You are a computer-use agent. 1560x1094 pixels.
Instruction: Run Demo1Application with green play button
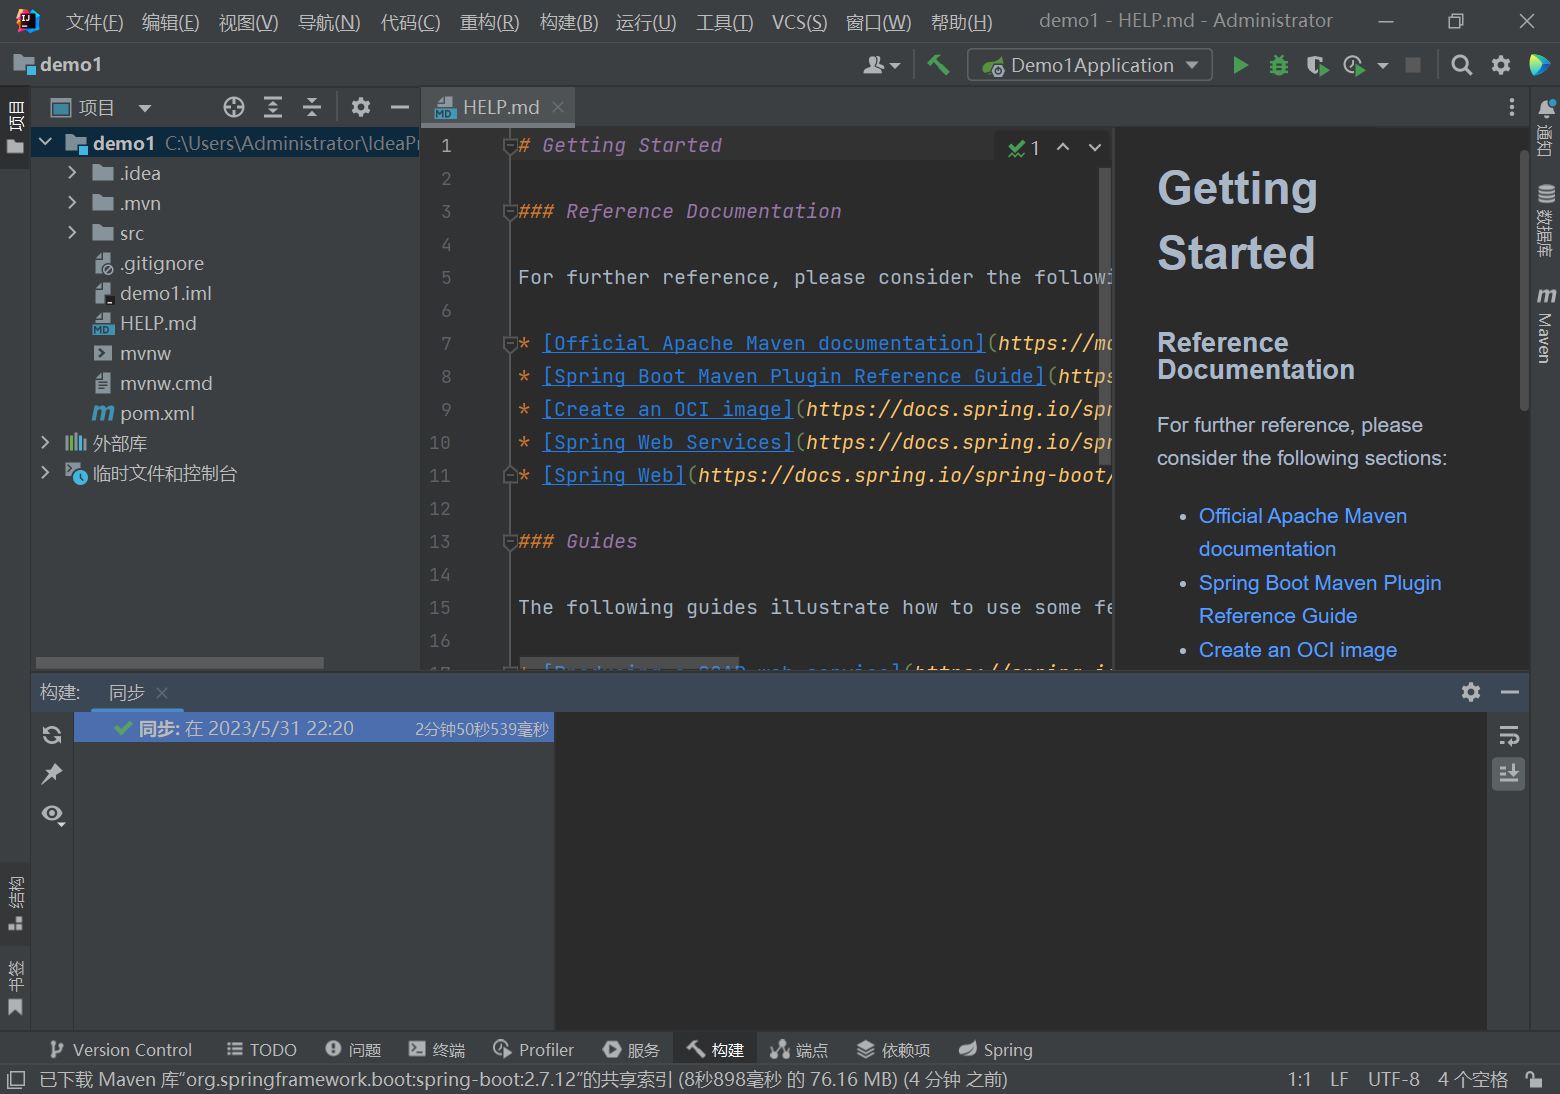(x=1240, y=65)
